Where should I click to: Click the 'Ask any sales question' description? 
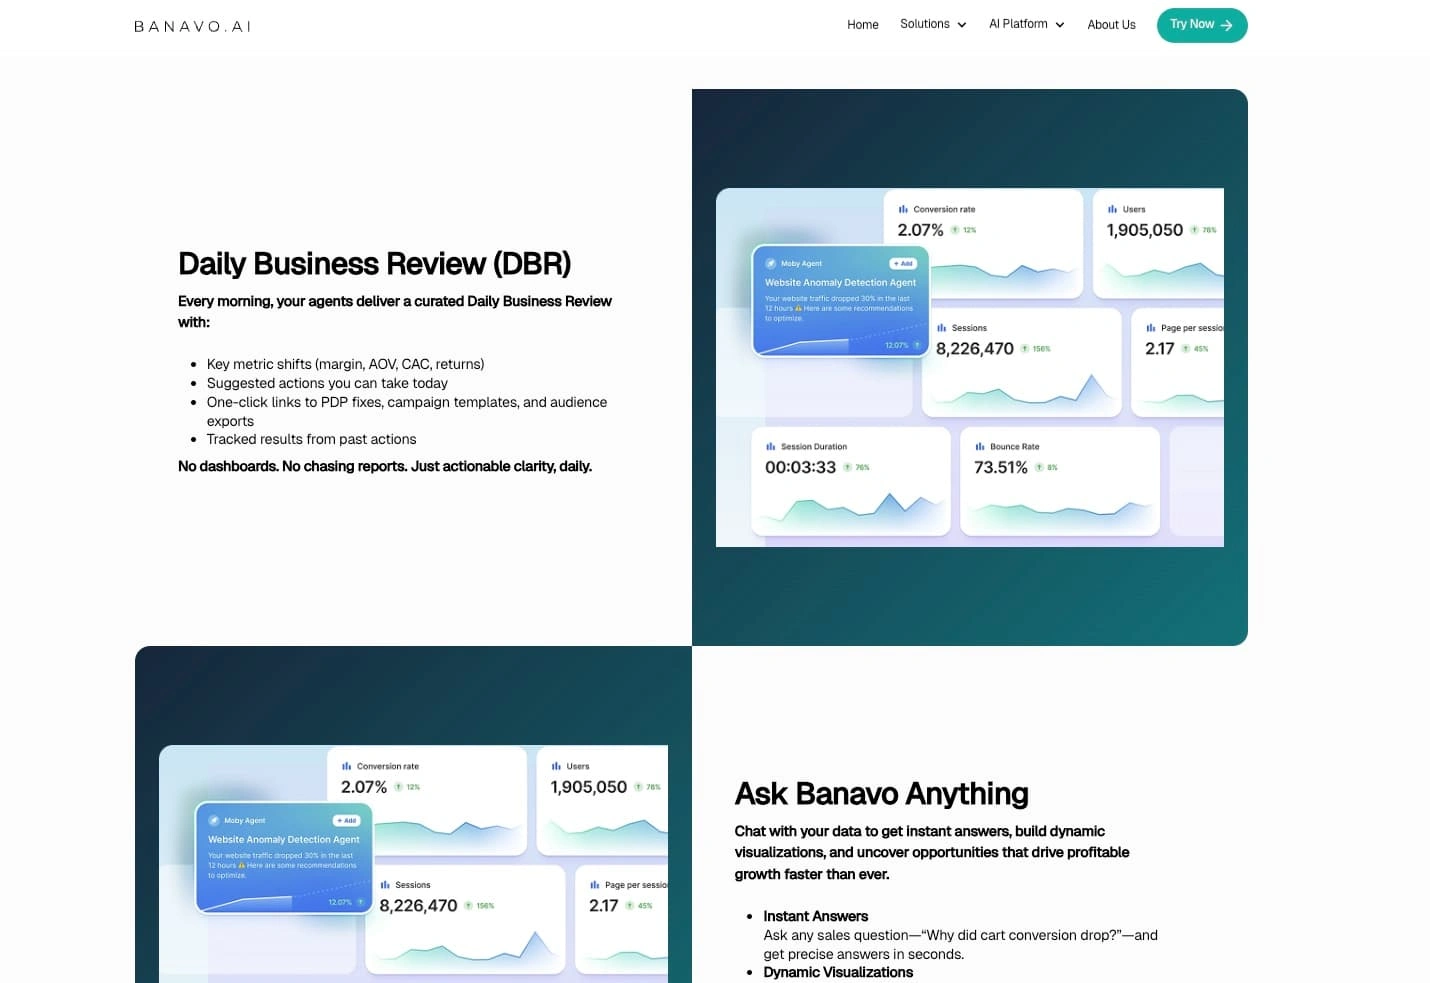tap(961, 945)
